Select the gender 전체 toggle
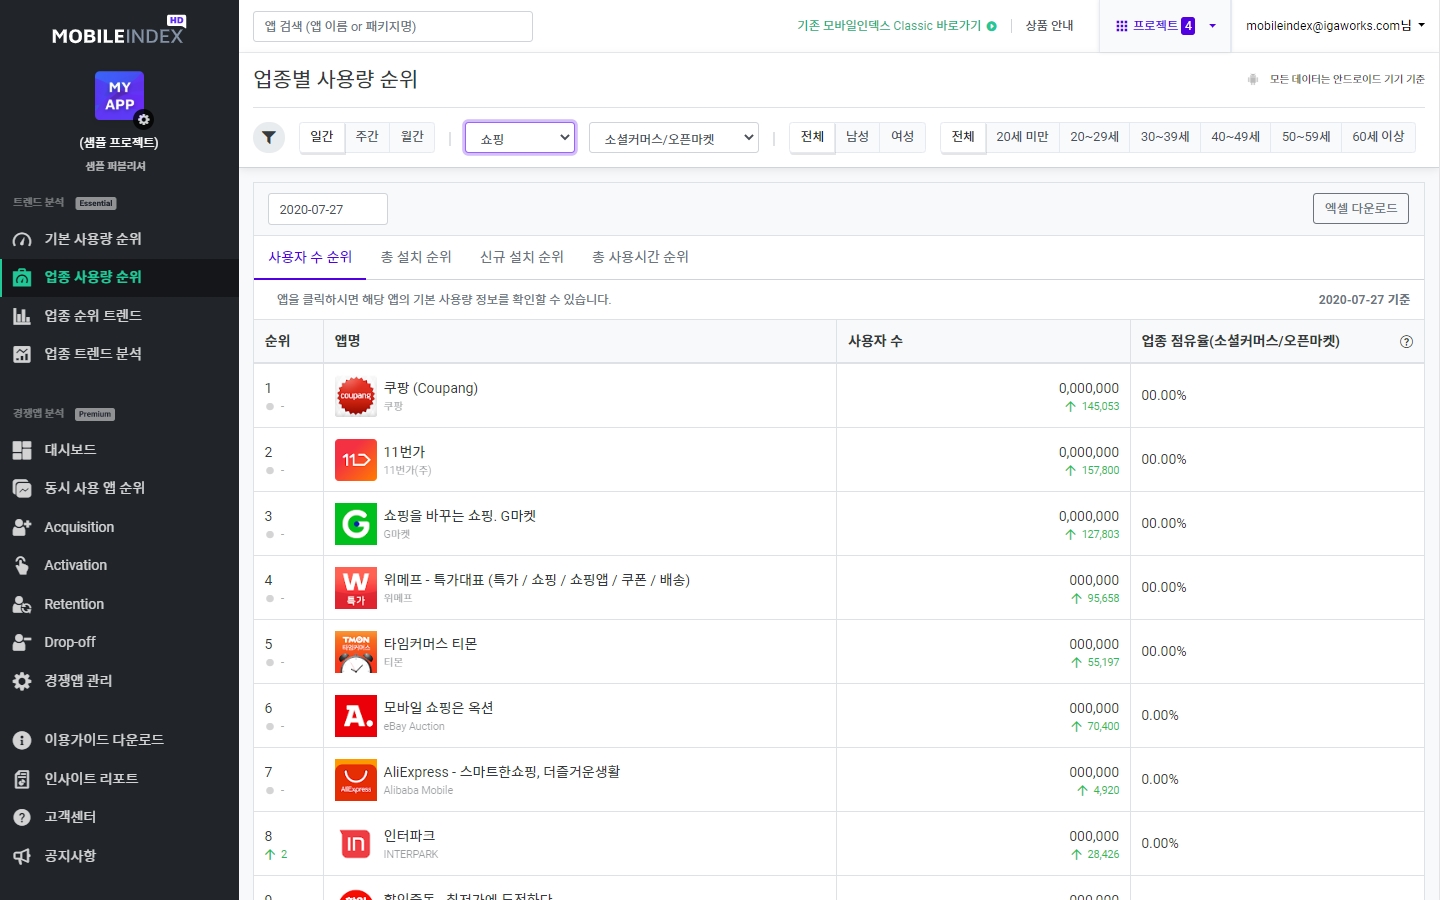Viewport: 1440px width, 900px height. point(812,137)
